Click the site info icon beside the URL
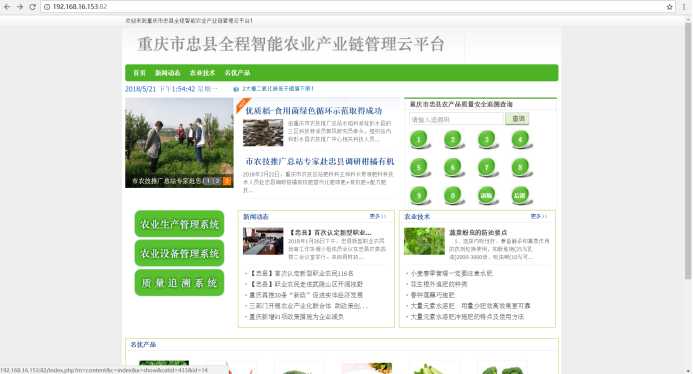The width and height of the screenshot is (693, 374). (47, 7)
